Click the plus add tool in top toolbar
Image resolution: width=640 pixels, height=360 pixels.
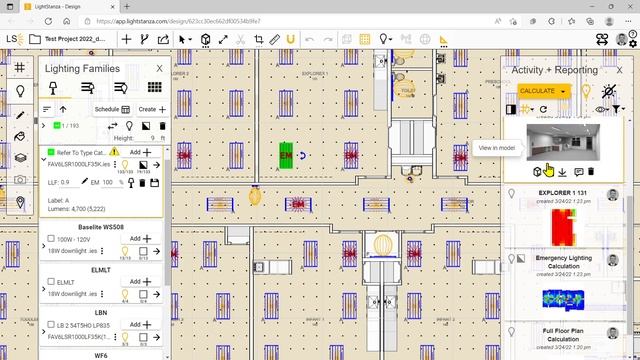click(x=127, y=39)
